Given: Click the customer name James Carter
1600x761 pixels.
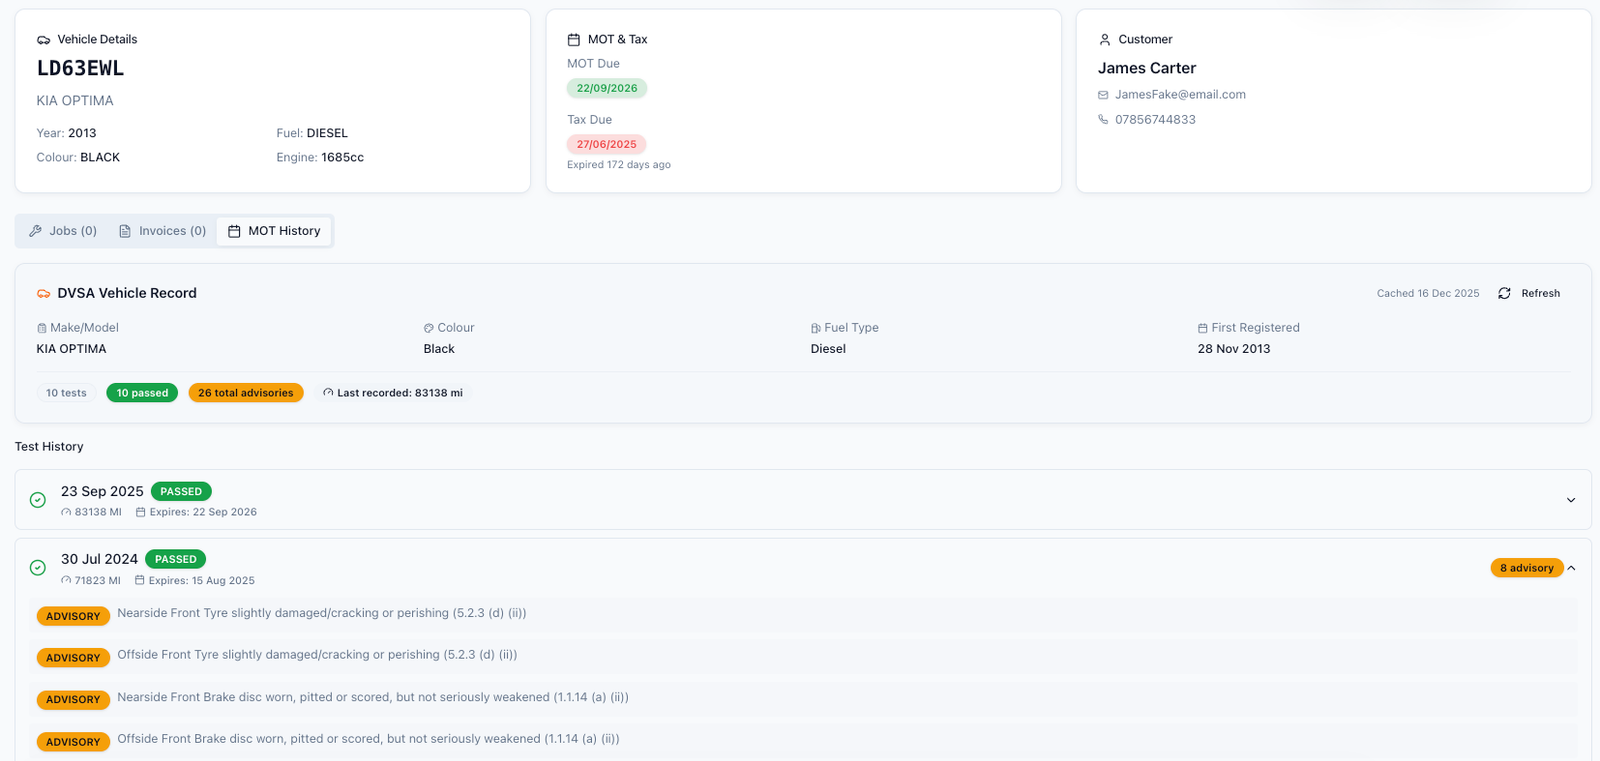Looking at the screenshot, I should (x=1147, y=68).
